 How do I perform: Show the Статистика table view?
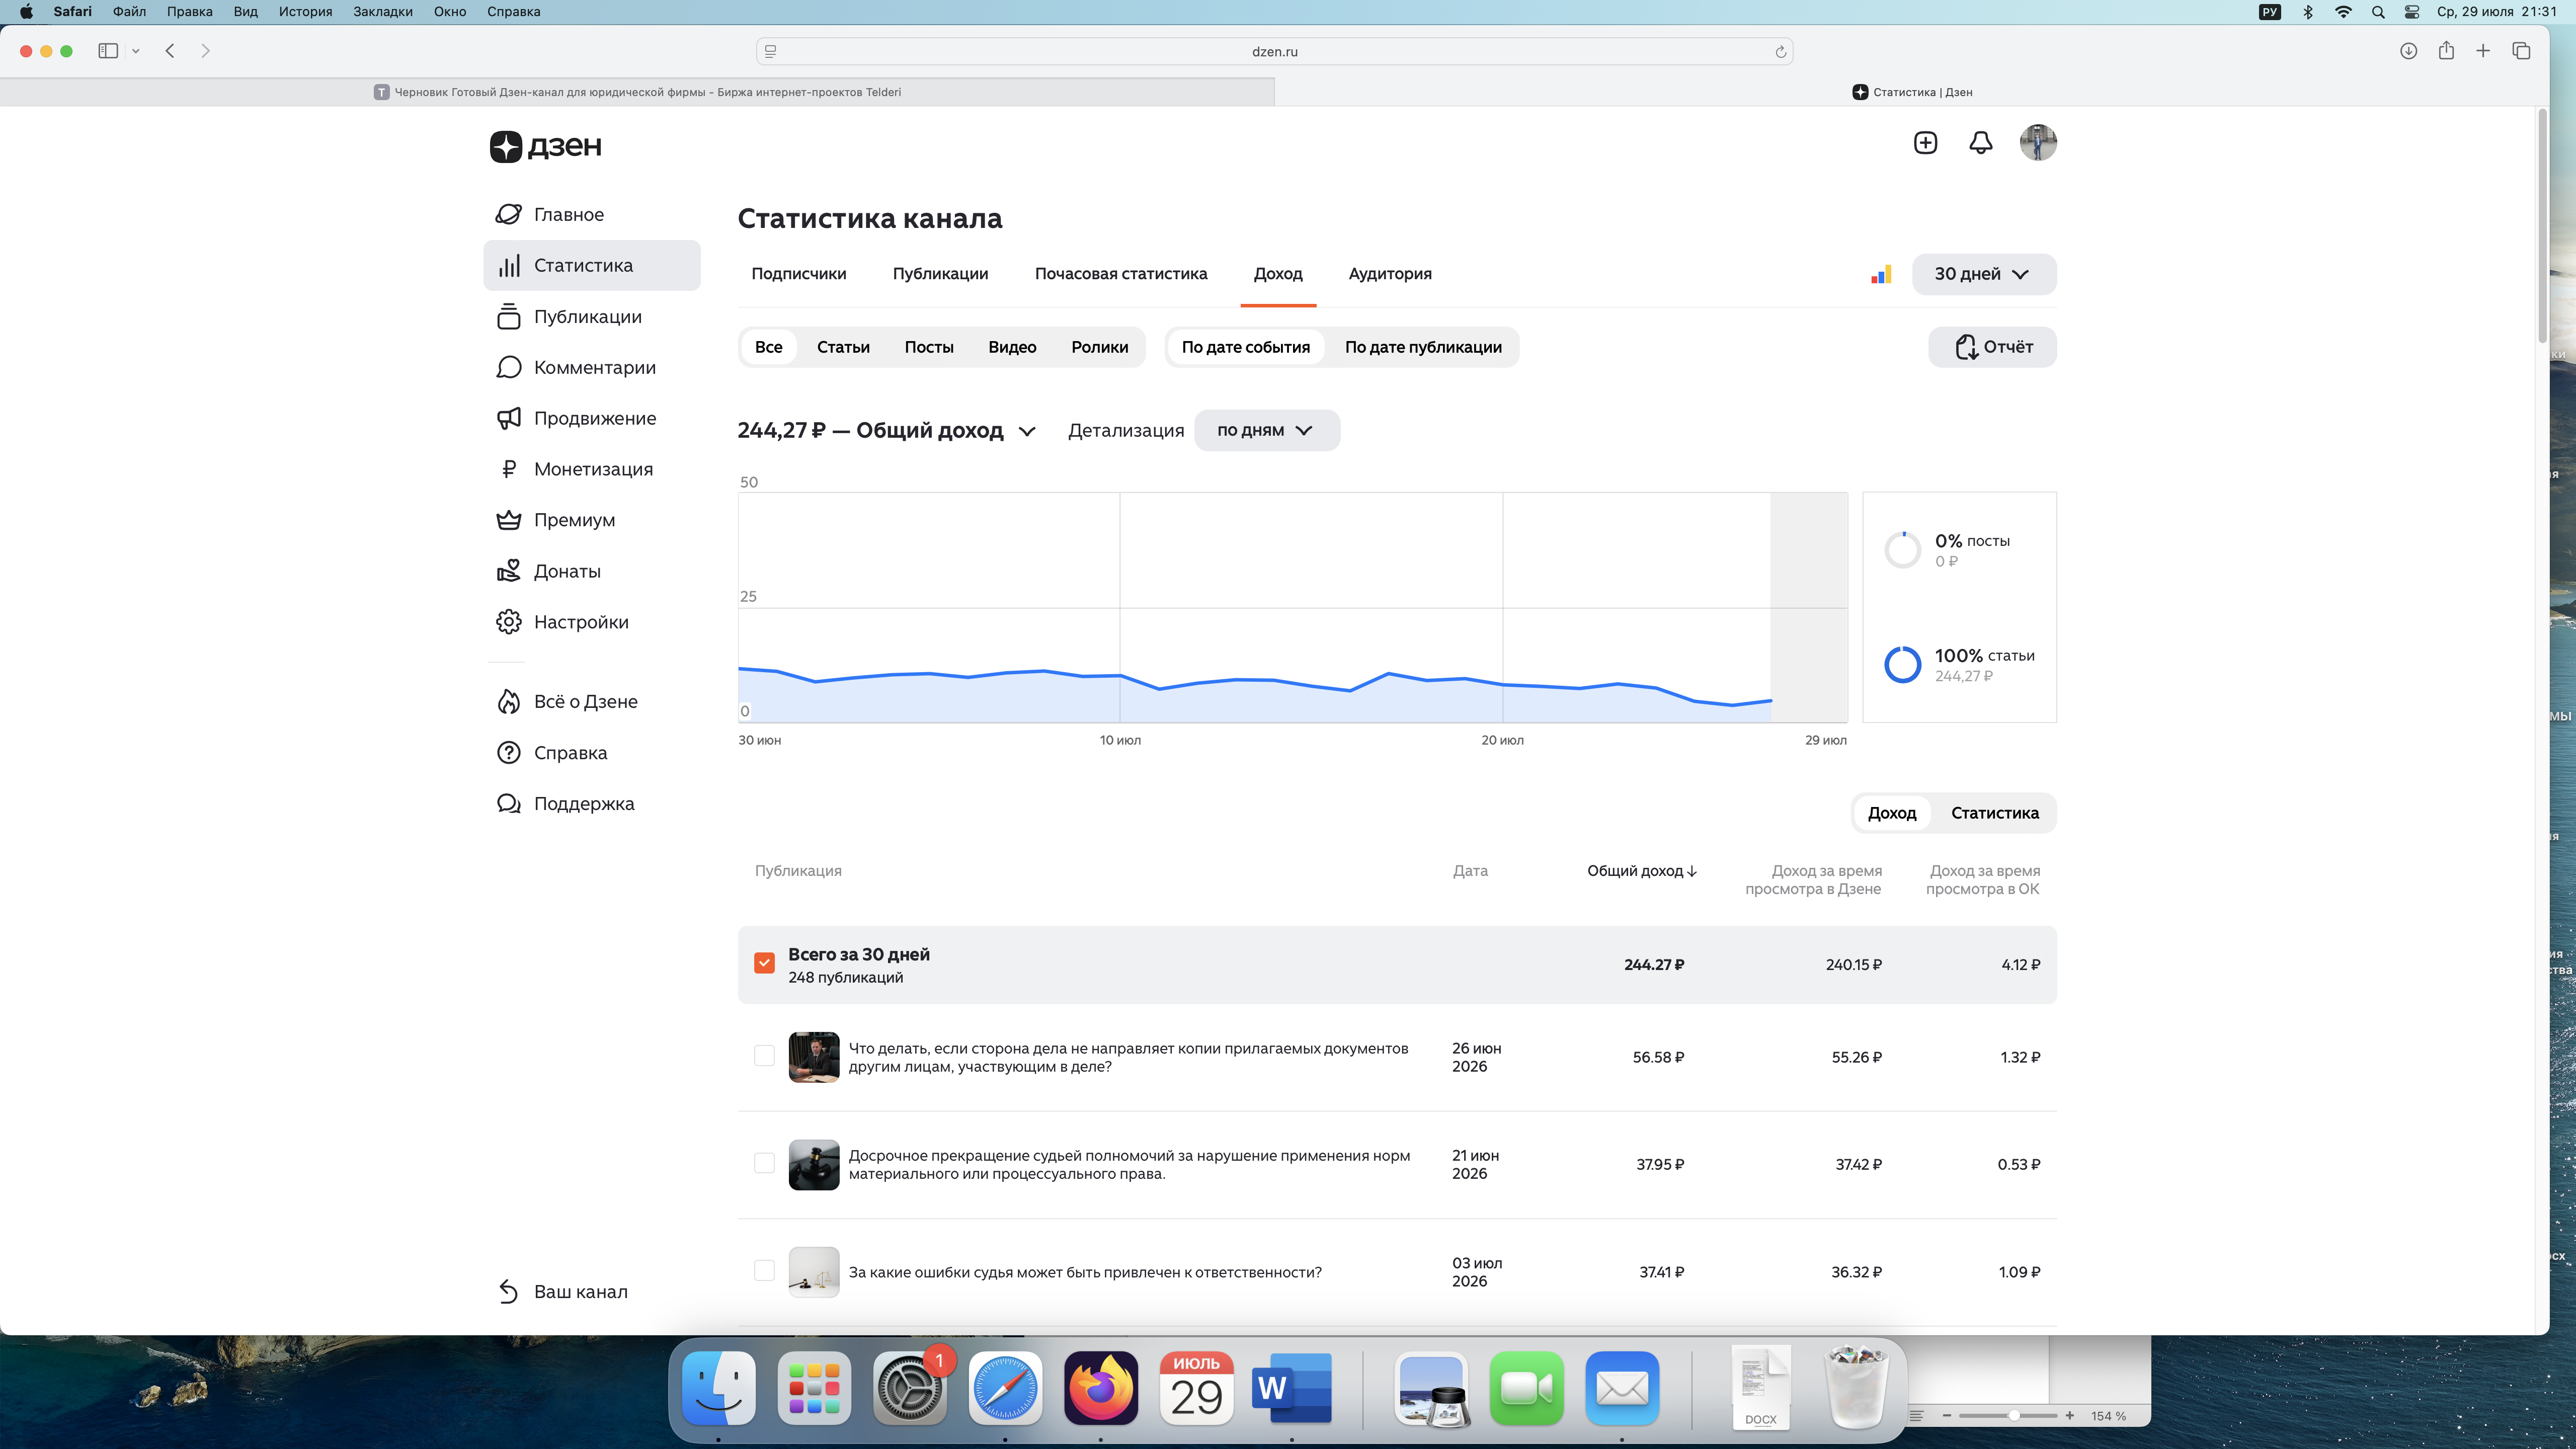(1994, 813)
